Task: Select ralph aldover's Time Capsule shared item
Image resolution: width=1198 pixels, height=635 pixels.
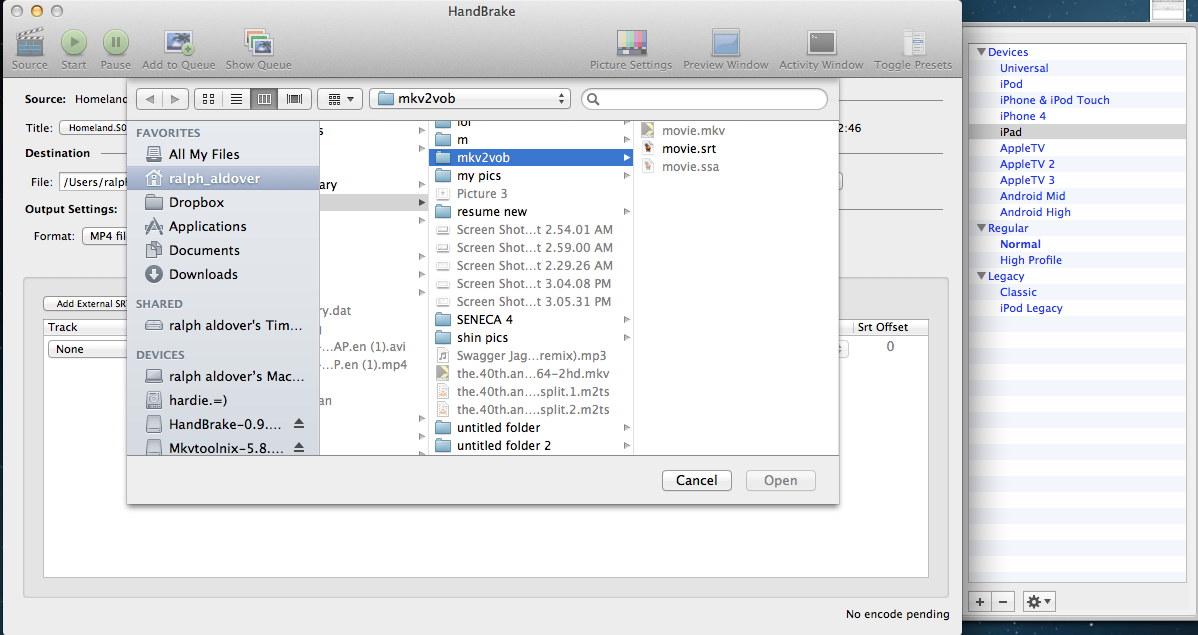Action: coord(223,326)
